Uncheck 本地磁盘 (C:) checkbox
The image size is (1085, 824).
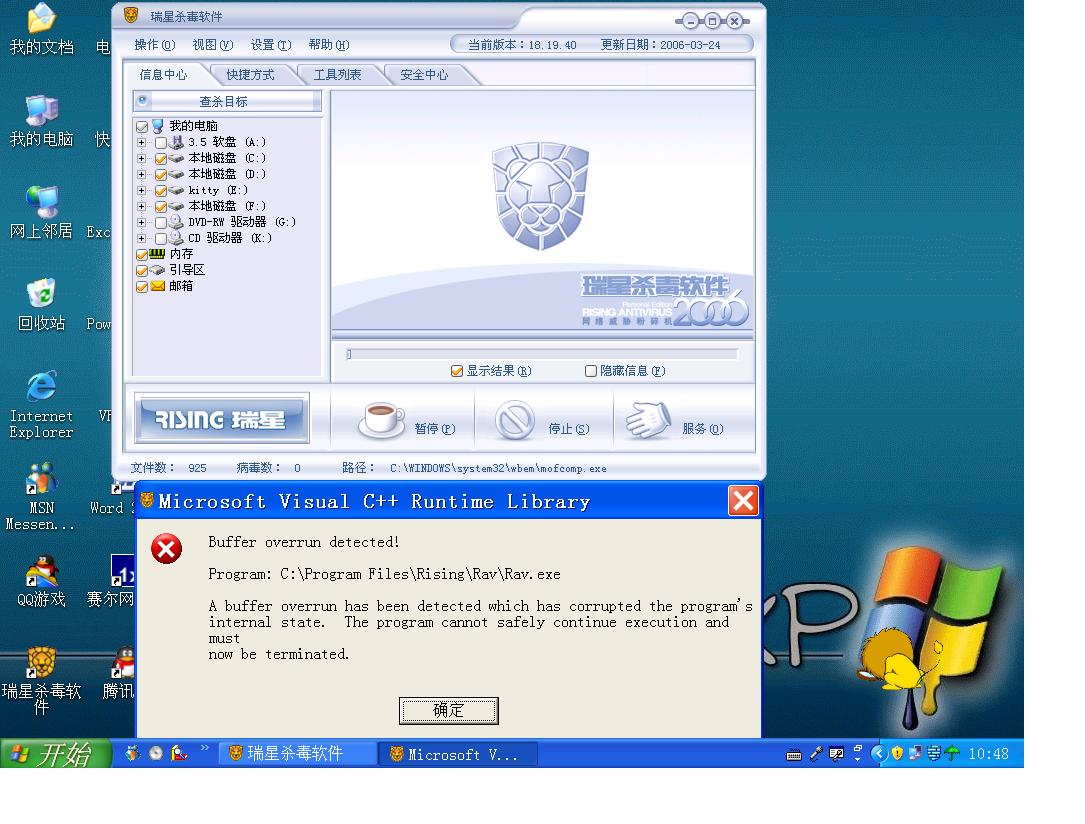[x=161, y=158]
